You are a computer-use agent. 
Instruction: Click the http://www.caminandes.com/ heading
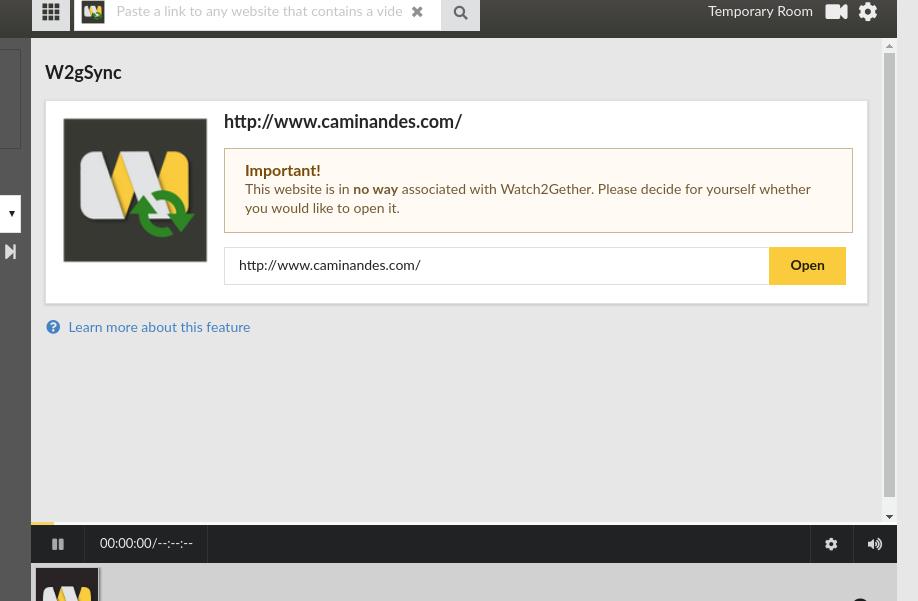[342, 122]
